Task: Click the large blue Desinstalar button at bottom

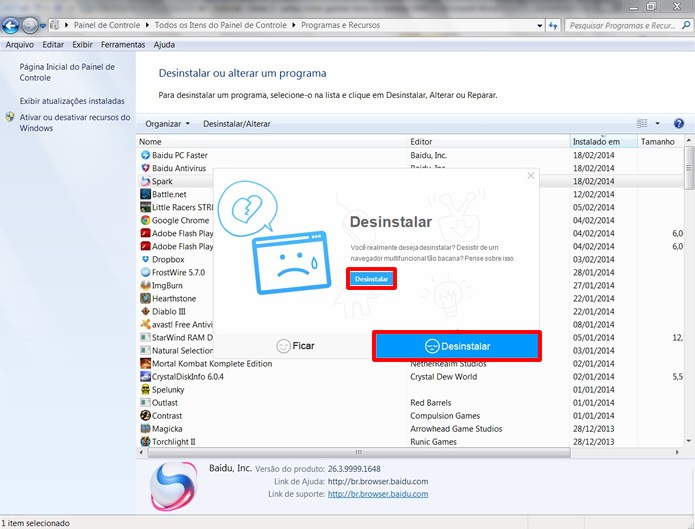Action: [457, 346]
